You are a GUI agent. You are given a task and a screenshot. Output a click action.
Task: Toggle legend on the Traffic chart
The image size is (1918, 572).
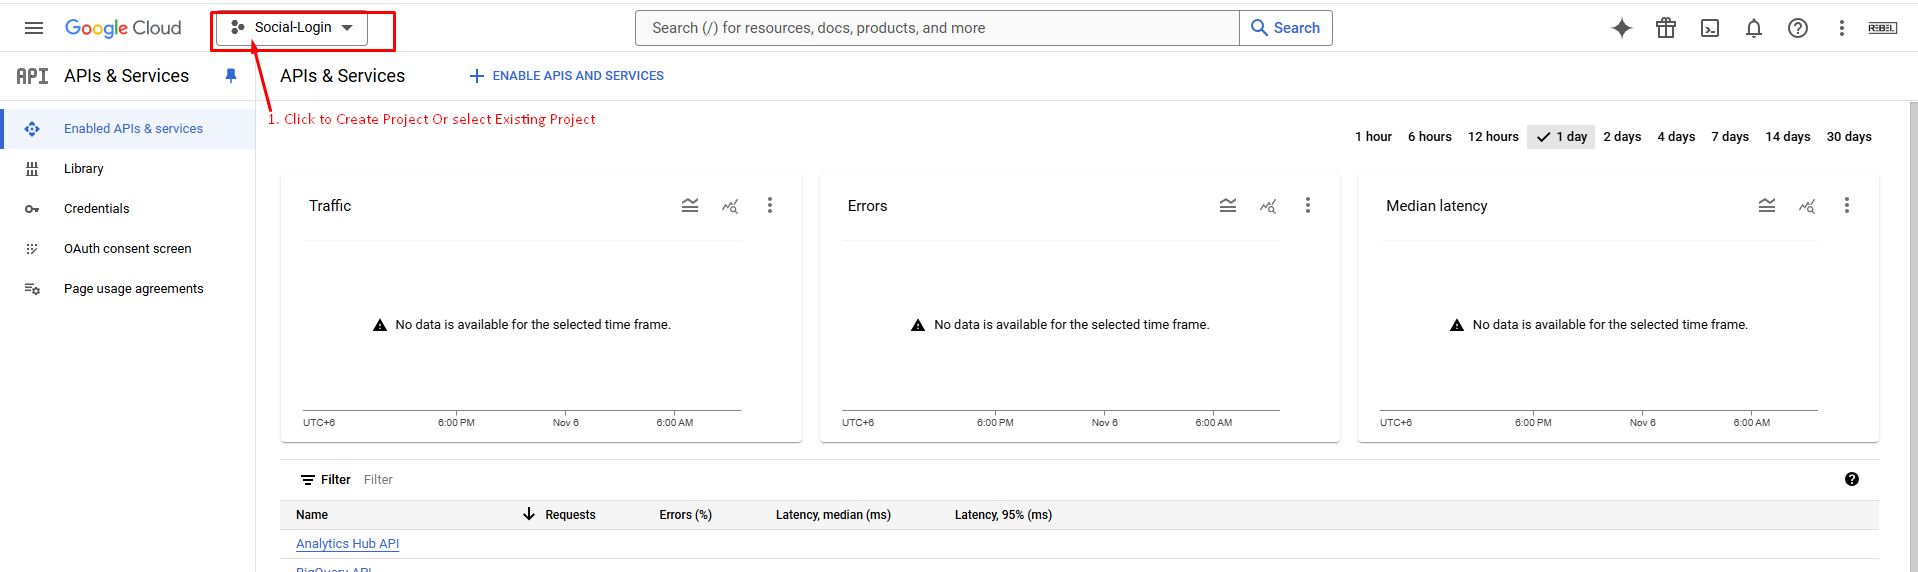pyautogui.click(x=690, y=206)
